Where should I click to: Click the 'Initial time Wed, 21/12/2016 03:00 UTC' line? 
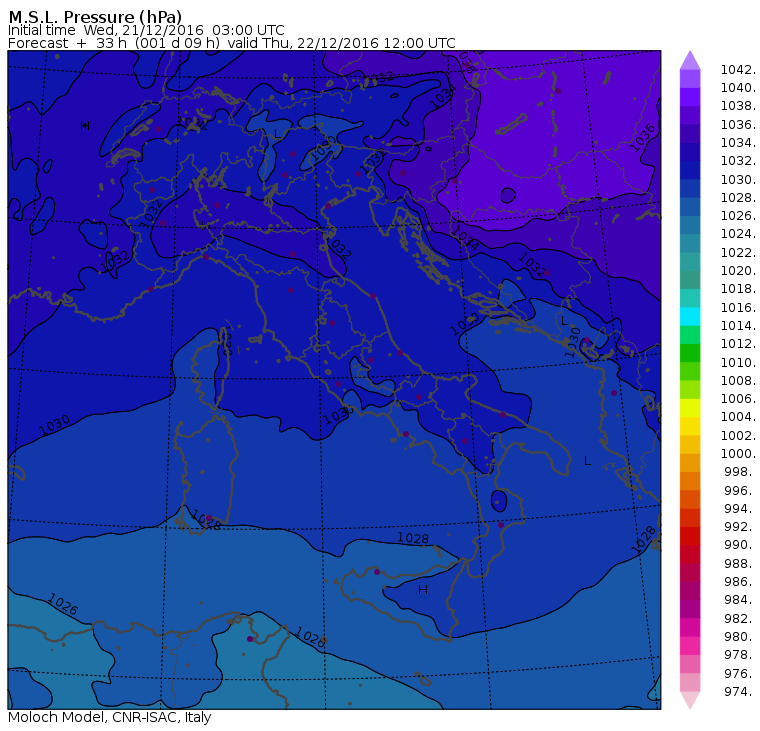tap(146, 30)
